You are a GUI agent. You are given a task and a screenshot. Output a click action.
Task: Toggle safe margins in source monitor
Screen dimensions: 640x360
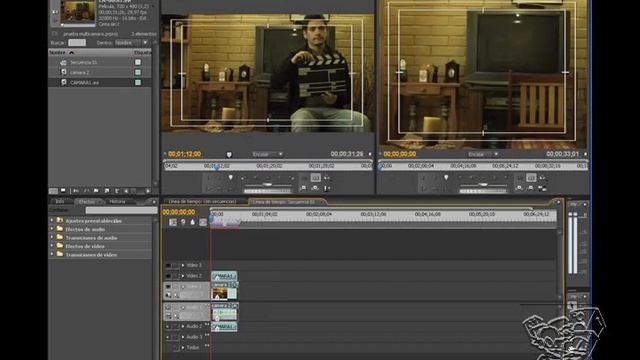point(315,178)
